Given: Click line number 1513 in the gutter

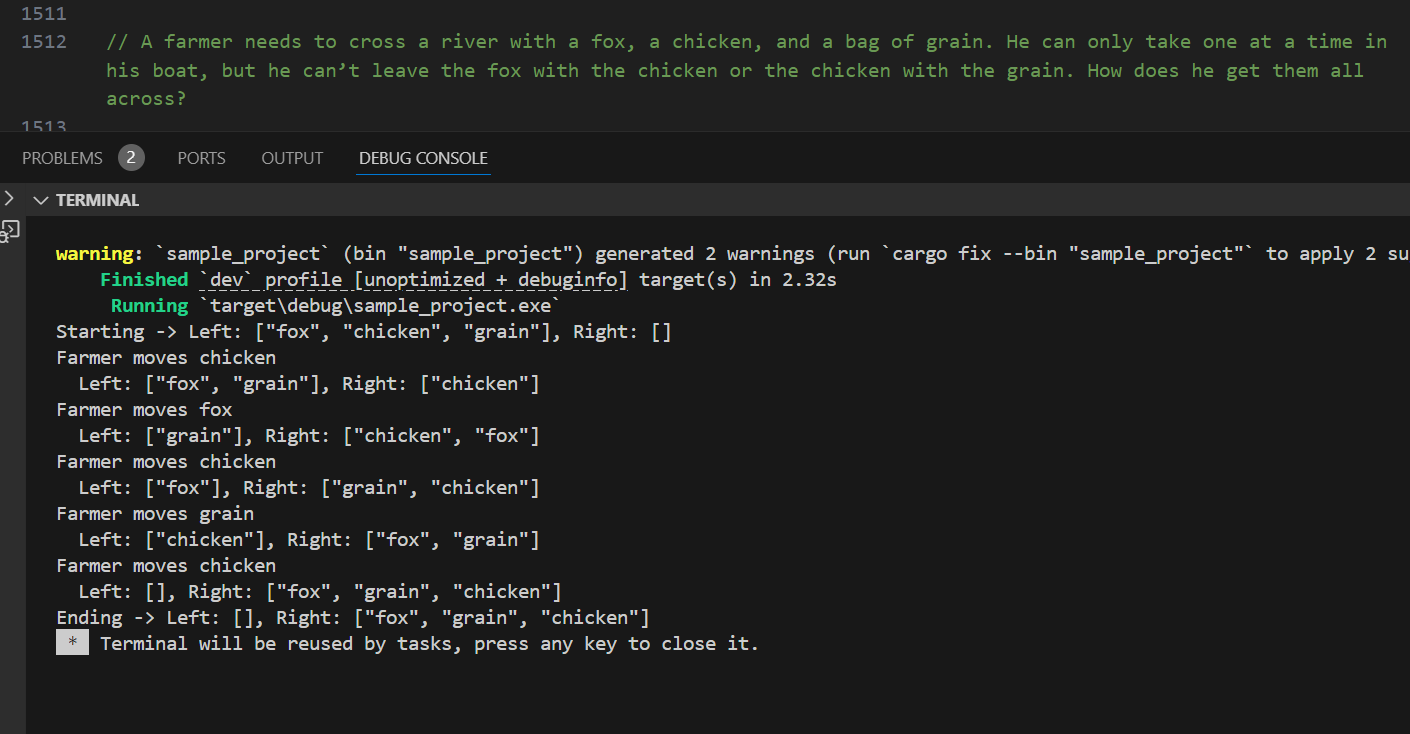Looking at the screenshot, I should (44, 127).
